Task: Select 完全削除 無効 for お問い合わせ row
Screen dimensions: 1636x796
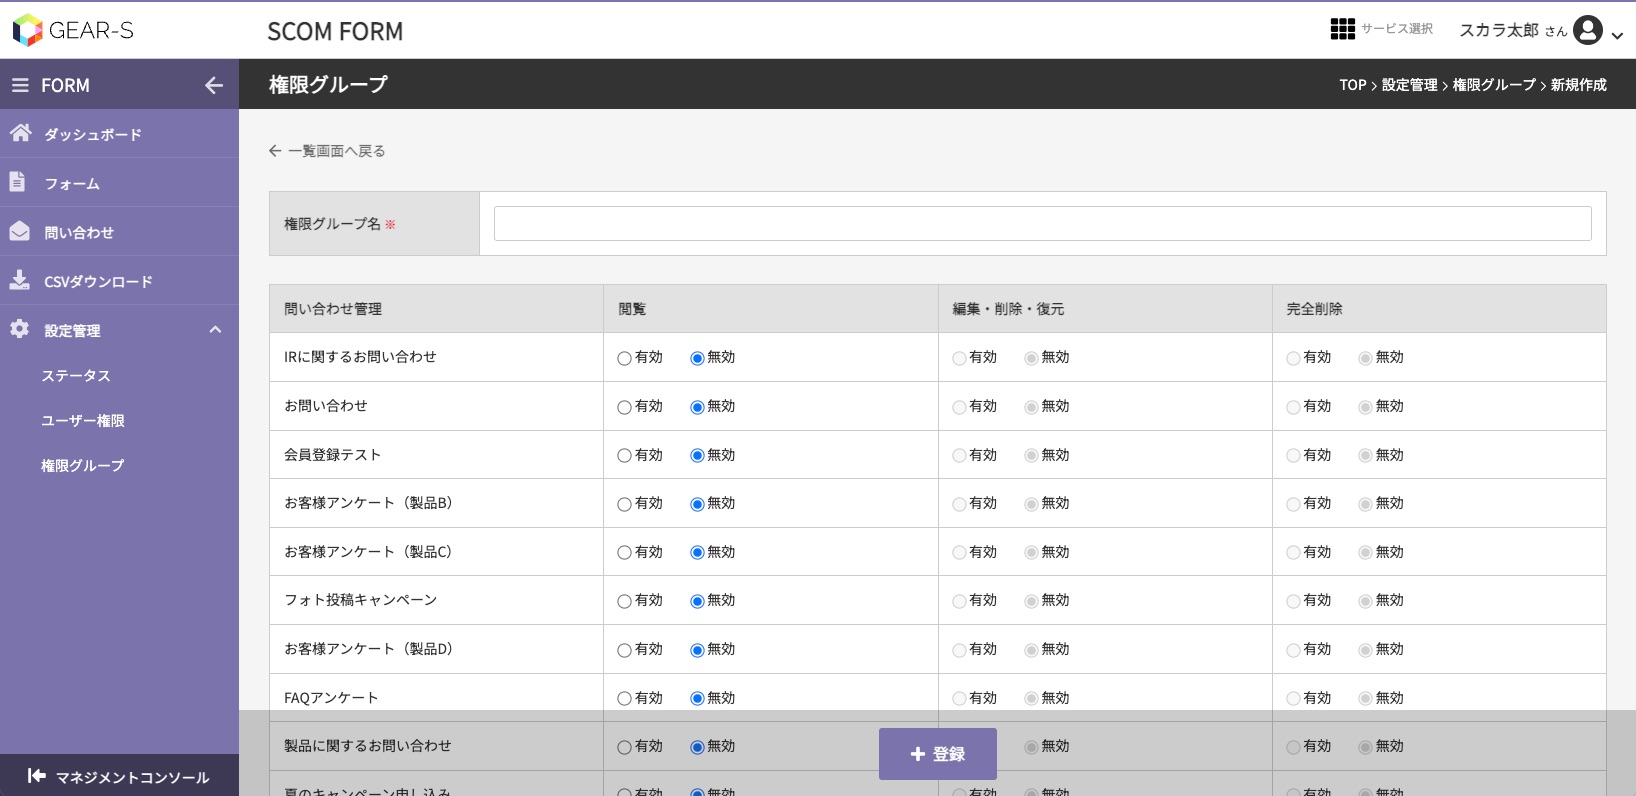Action: click(1365, 407)
